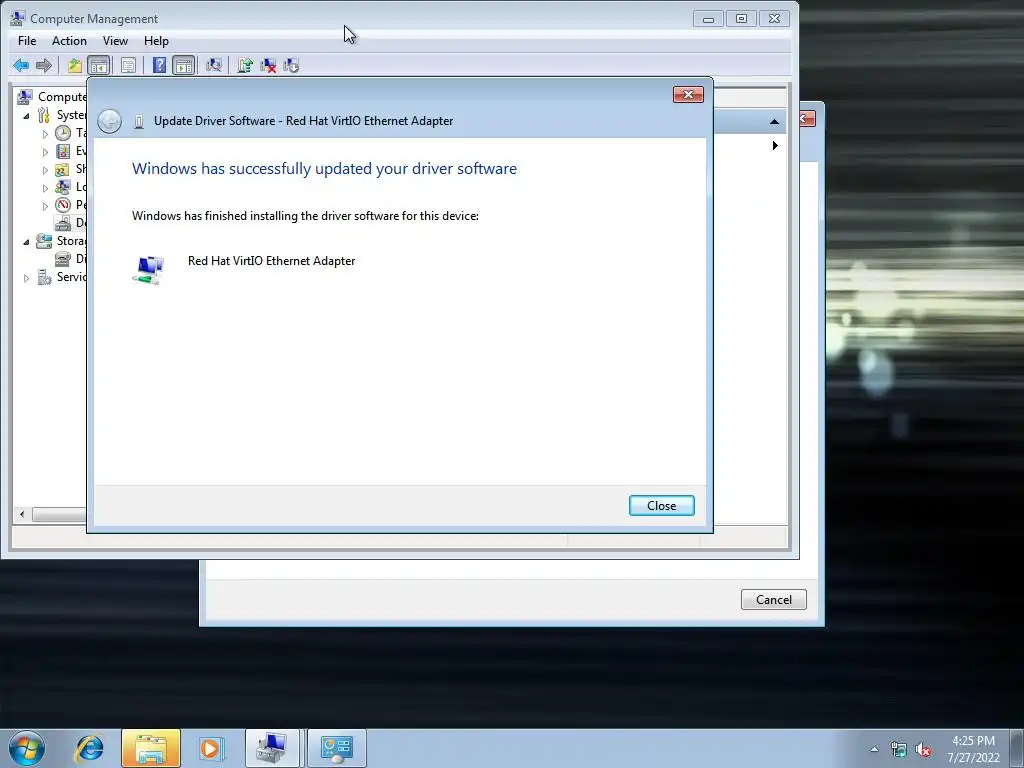The width and height of the screenshot is (1024, 768).
Task: Select the Task Scheduler clock icon in tree
Action: (63, 133)
